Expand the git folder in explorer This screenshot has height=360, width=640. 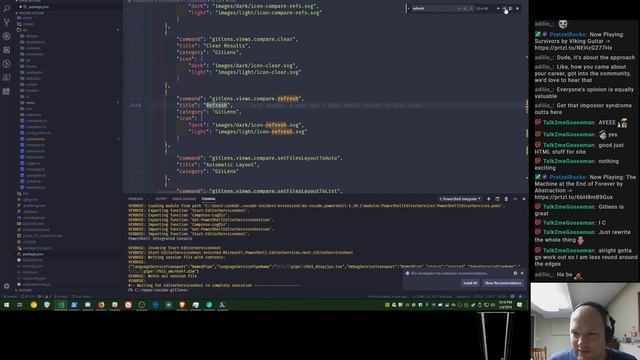[x=28, y=60]
